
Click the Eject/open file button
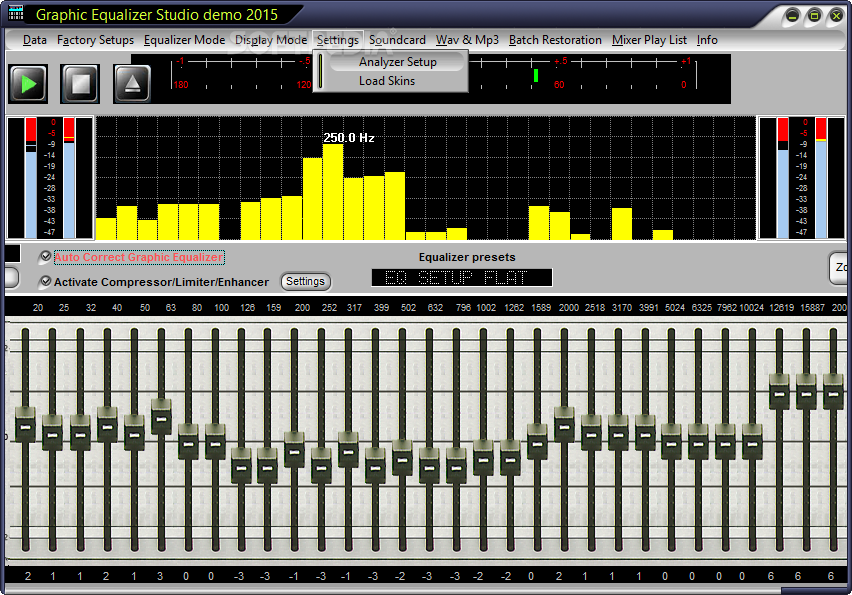(x=132, y=84)
